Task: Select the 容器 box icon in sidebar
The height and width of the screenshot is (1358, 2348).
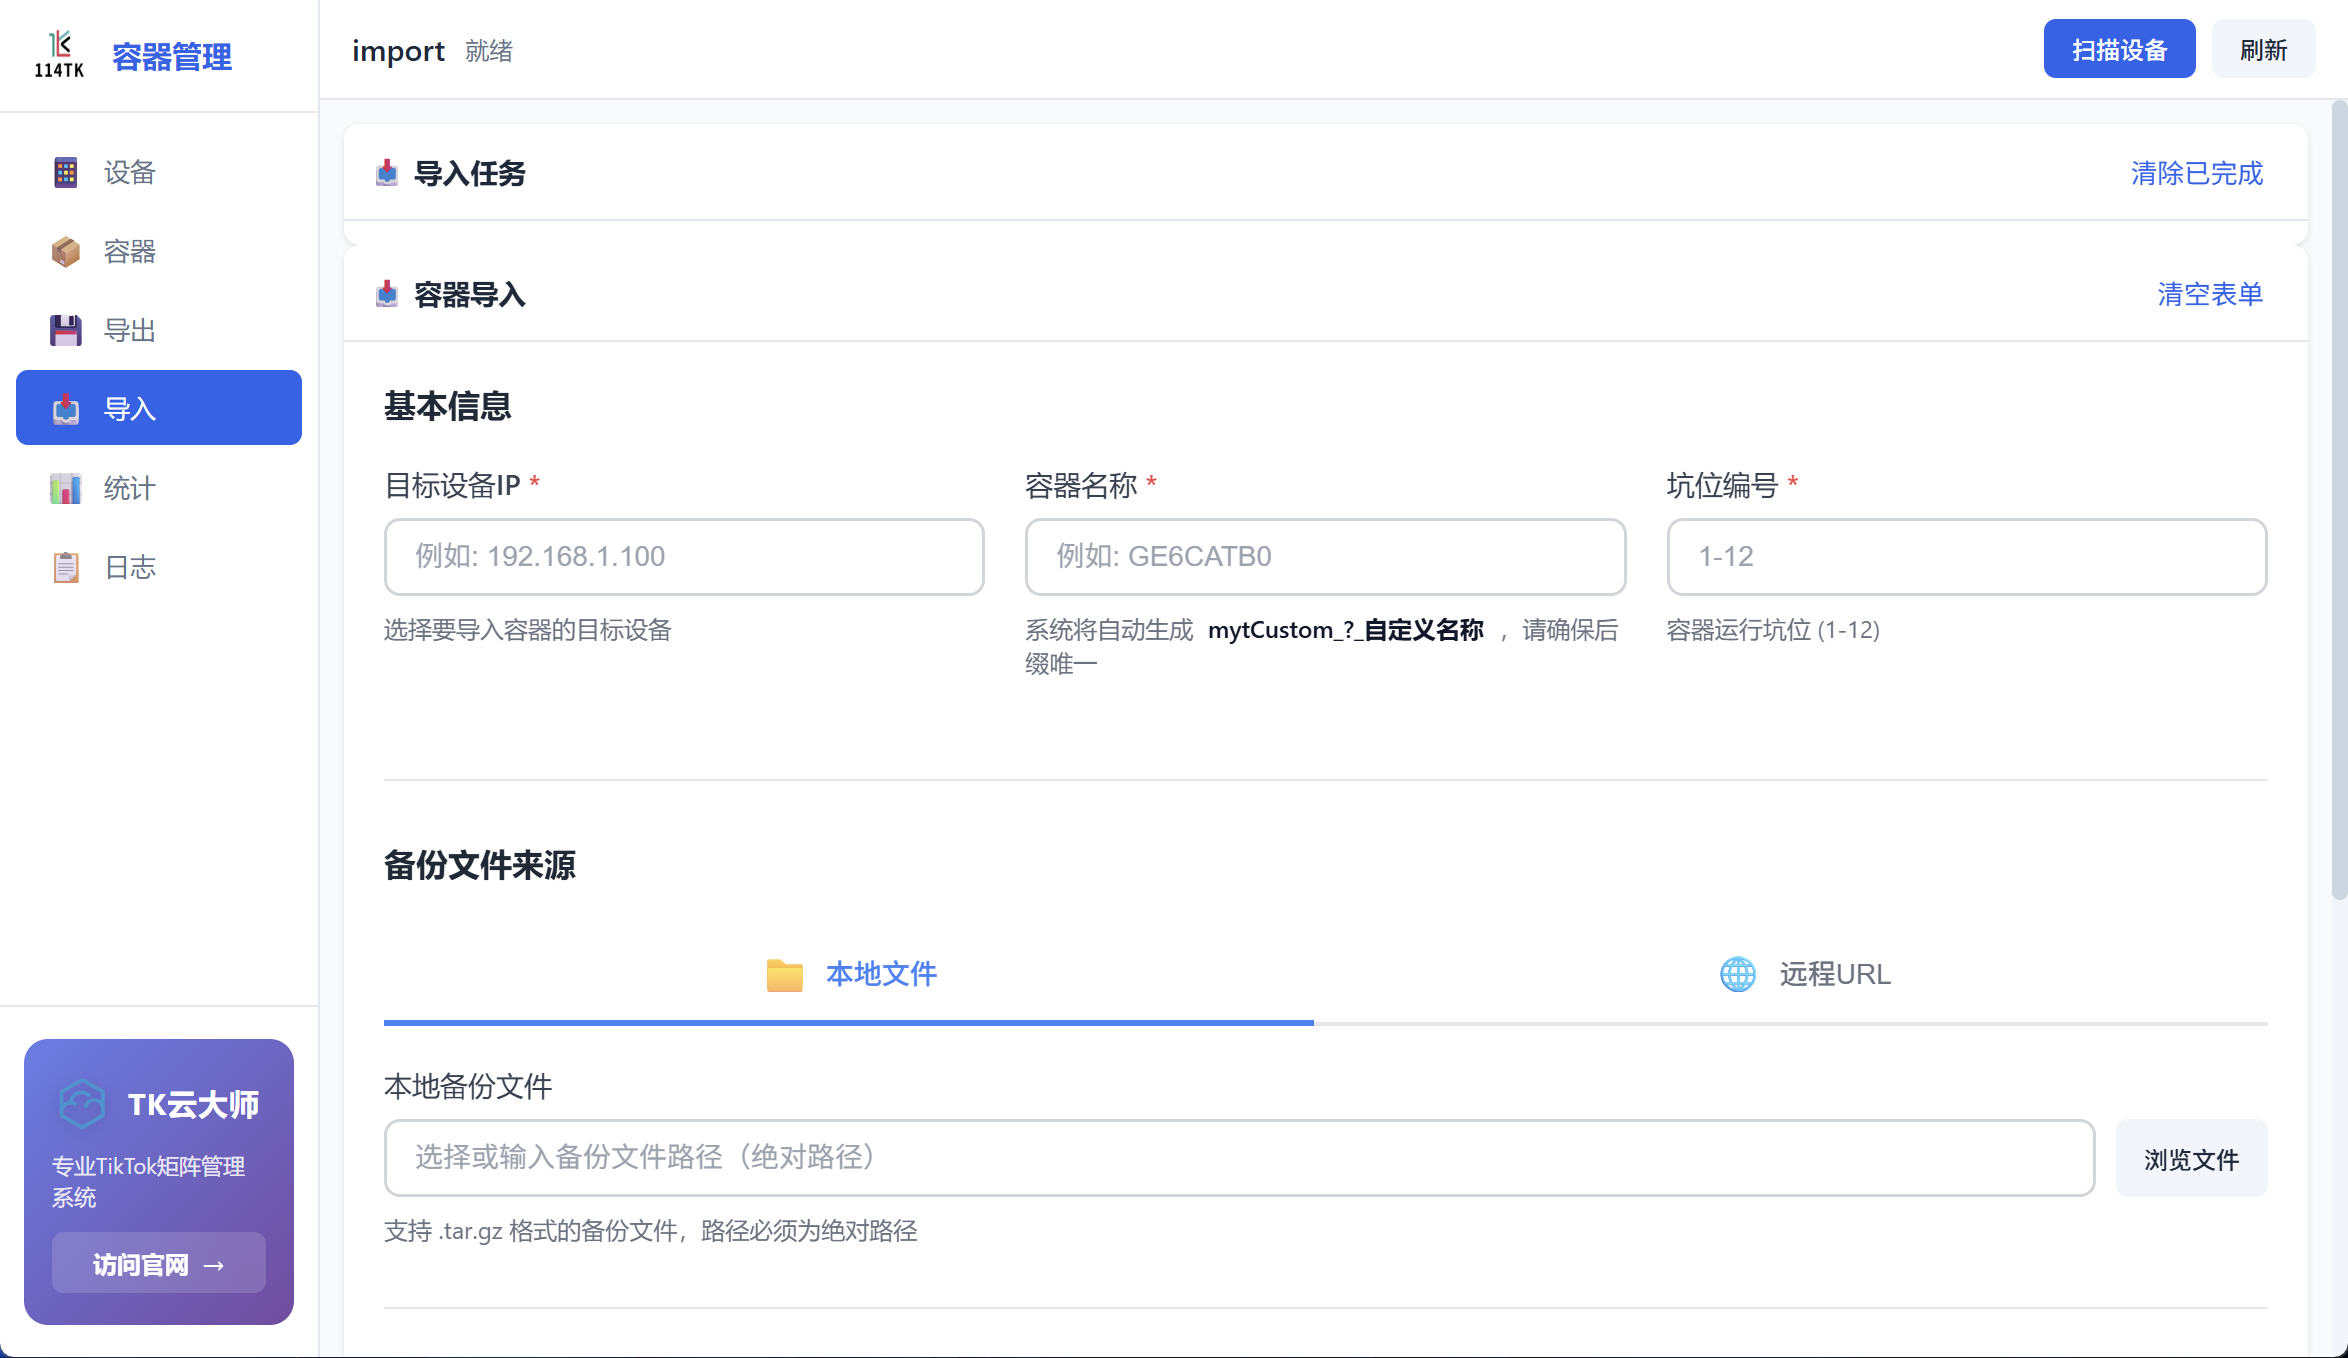Action: click(x=66, y=251)
